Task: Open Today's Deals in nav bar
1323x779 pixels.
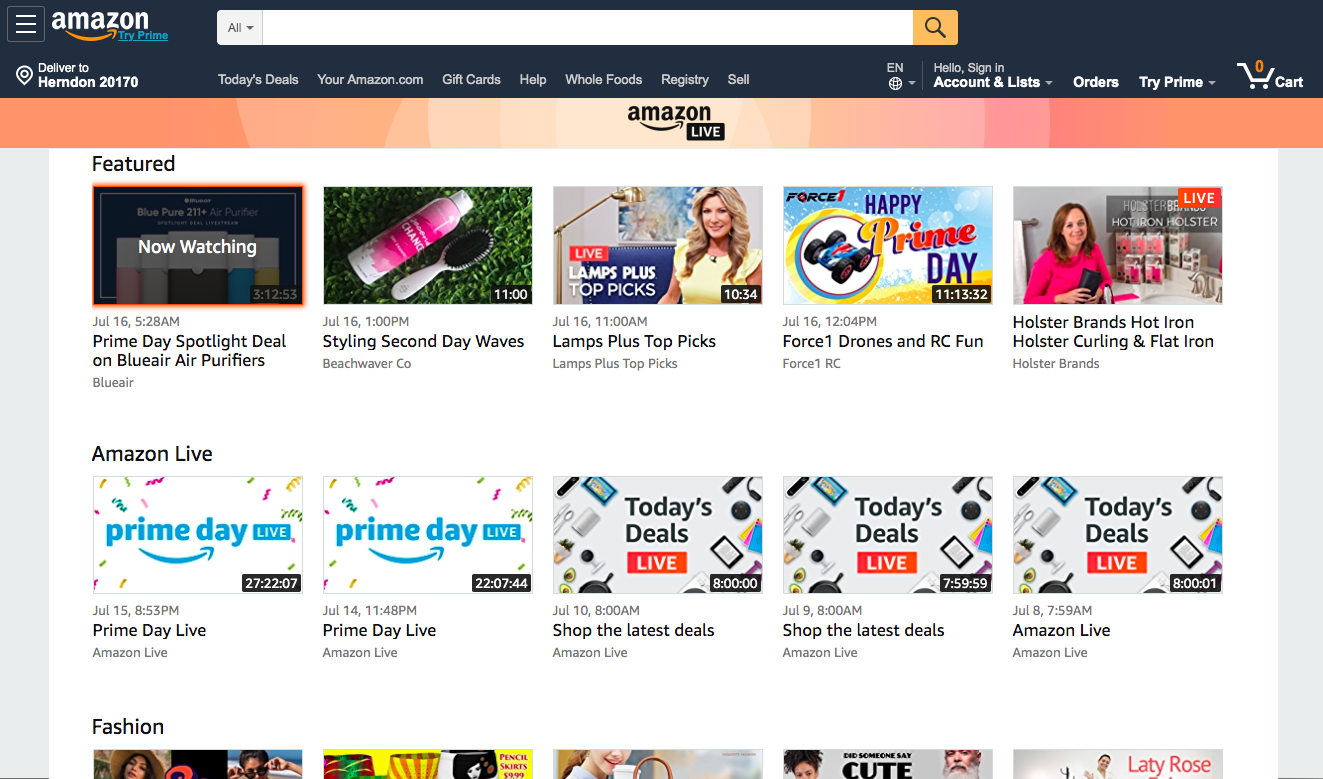Action: coord(258,79)
